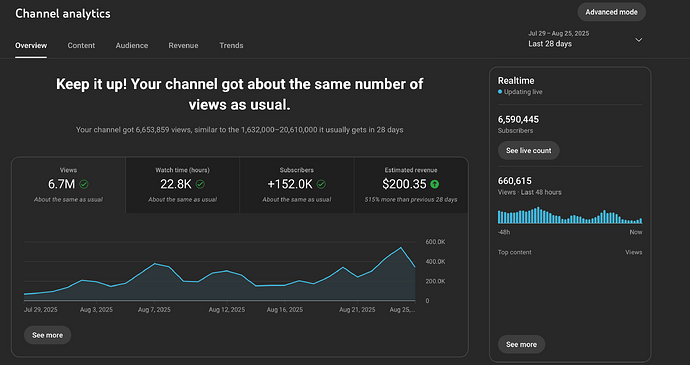Click the Advanced mode button
Image resolution: width=690 pixels, height=365 pixels.
(611, 12)
